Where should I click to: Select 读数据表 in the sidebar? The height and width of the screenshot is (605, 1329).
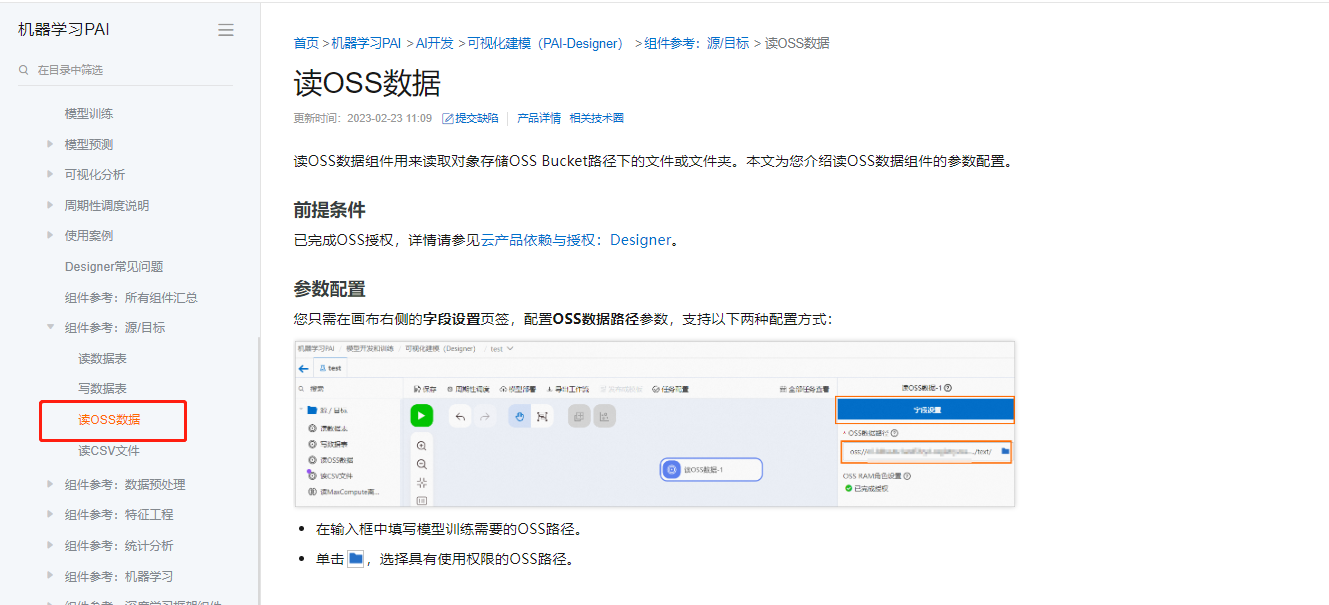[x=103, y=358]
